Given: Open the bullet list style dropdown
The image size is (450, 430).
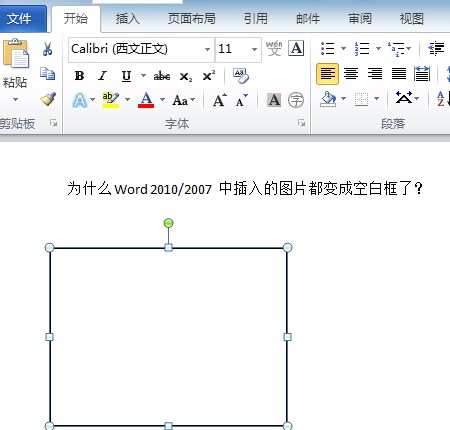Looking at the screenshot, I should (343, 49).
